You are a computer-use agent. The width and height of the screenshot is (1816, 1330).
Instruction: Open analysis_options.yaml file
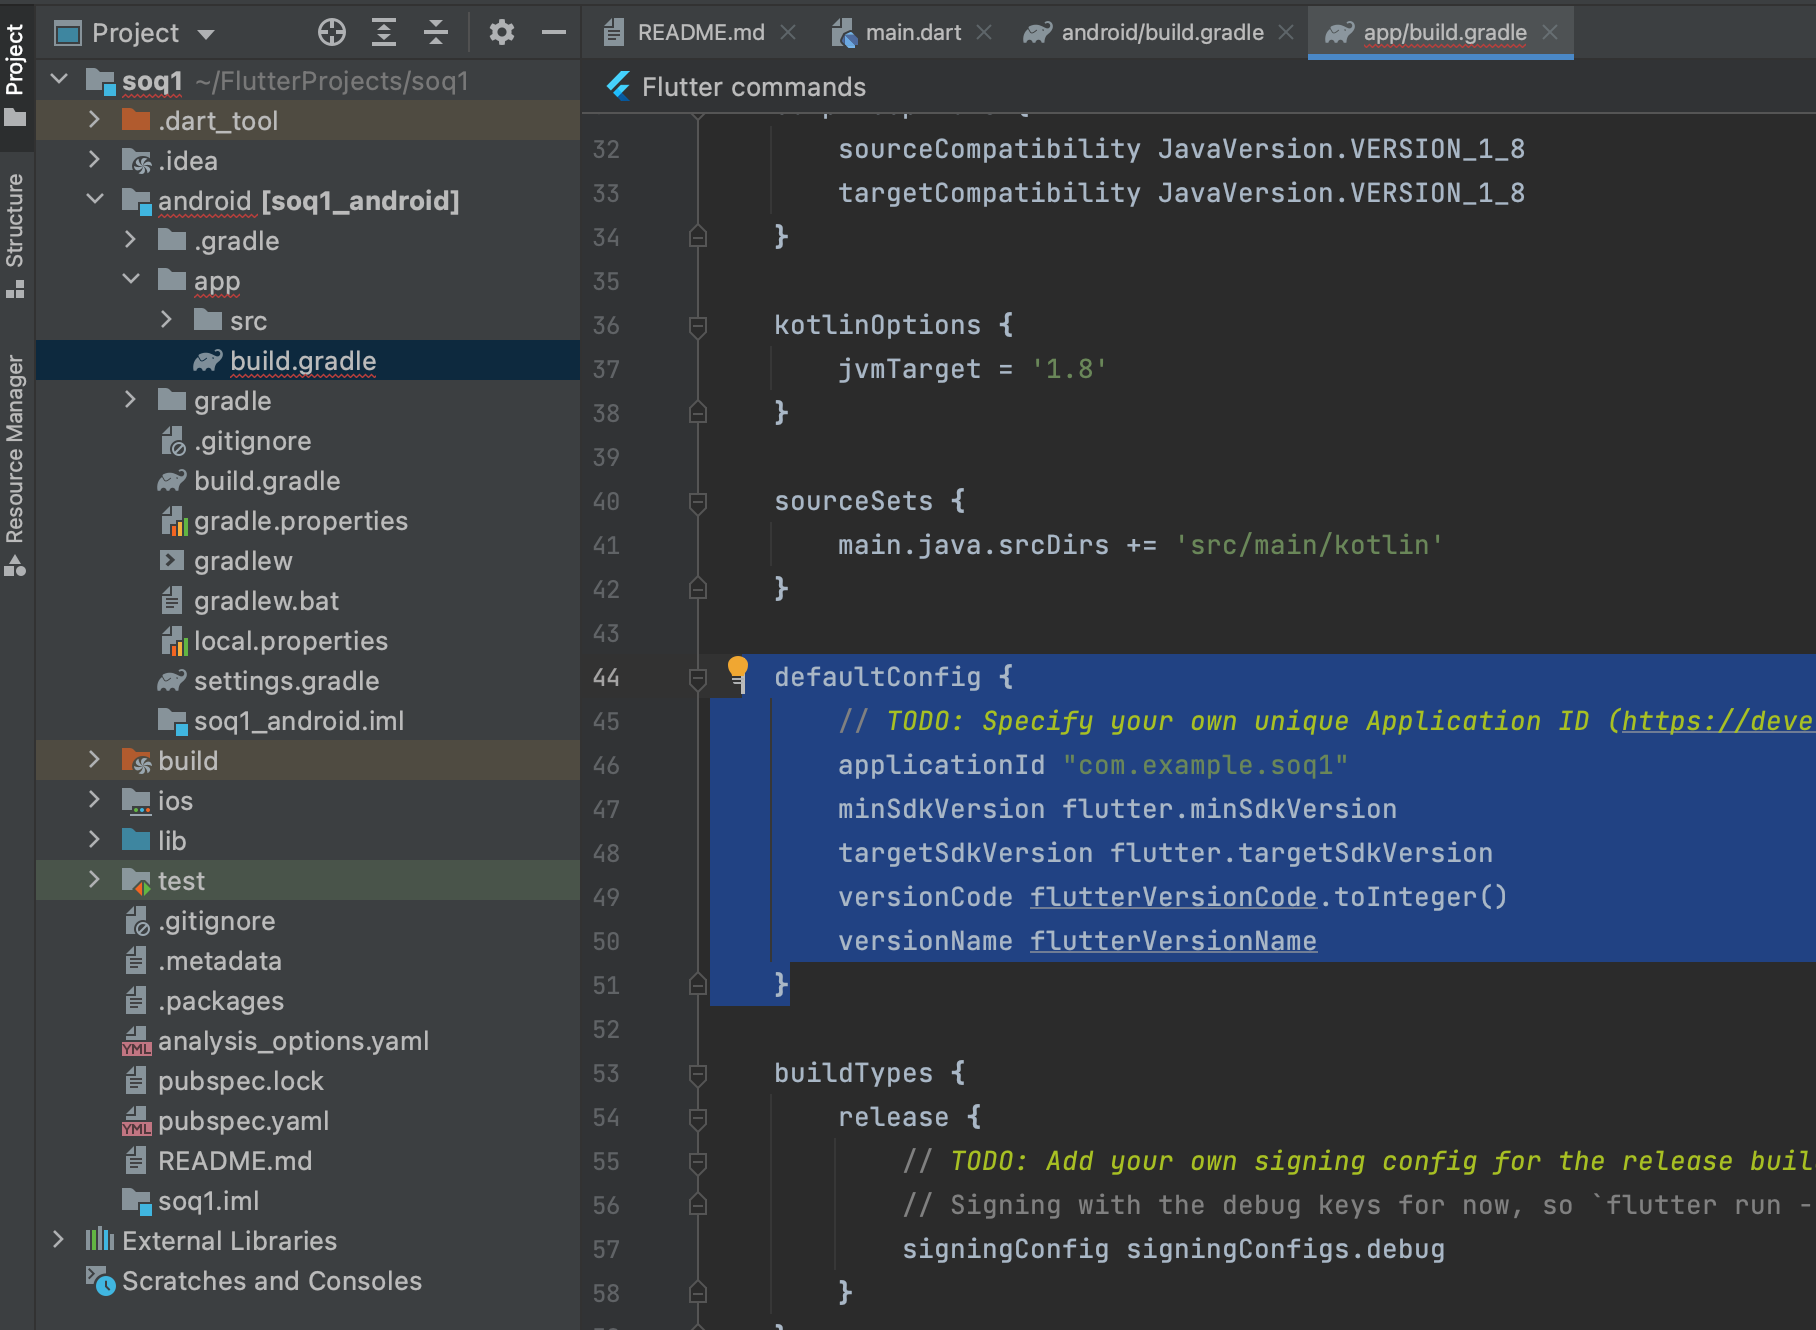point(308,1040)
